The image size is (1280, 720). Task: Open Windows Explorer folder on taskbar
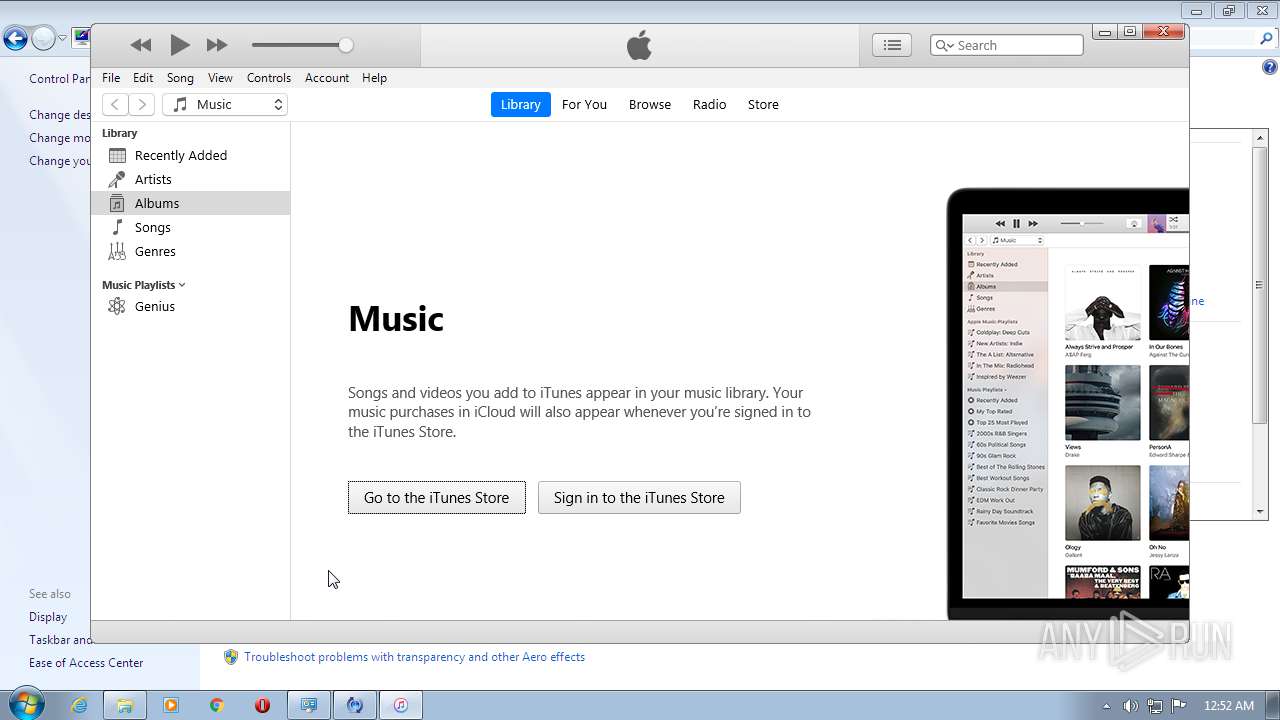125,705
